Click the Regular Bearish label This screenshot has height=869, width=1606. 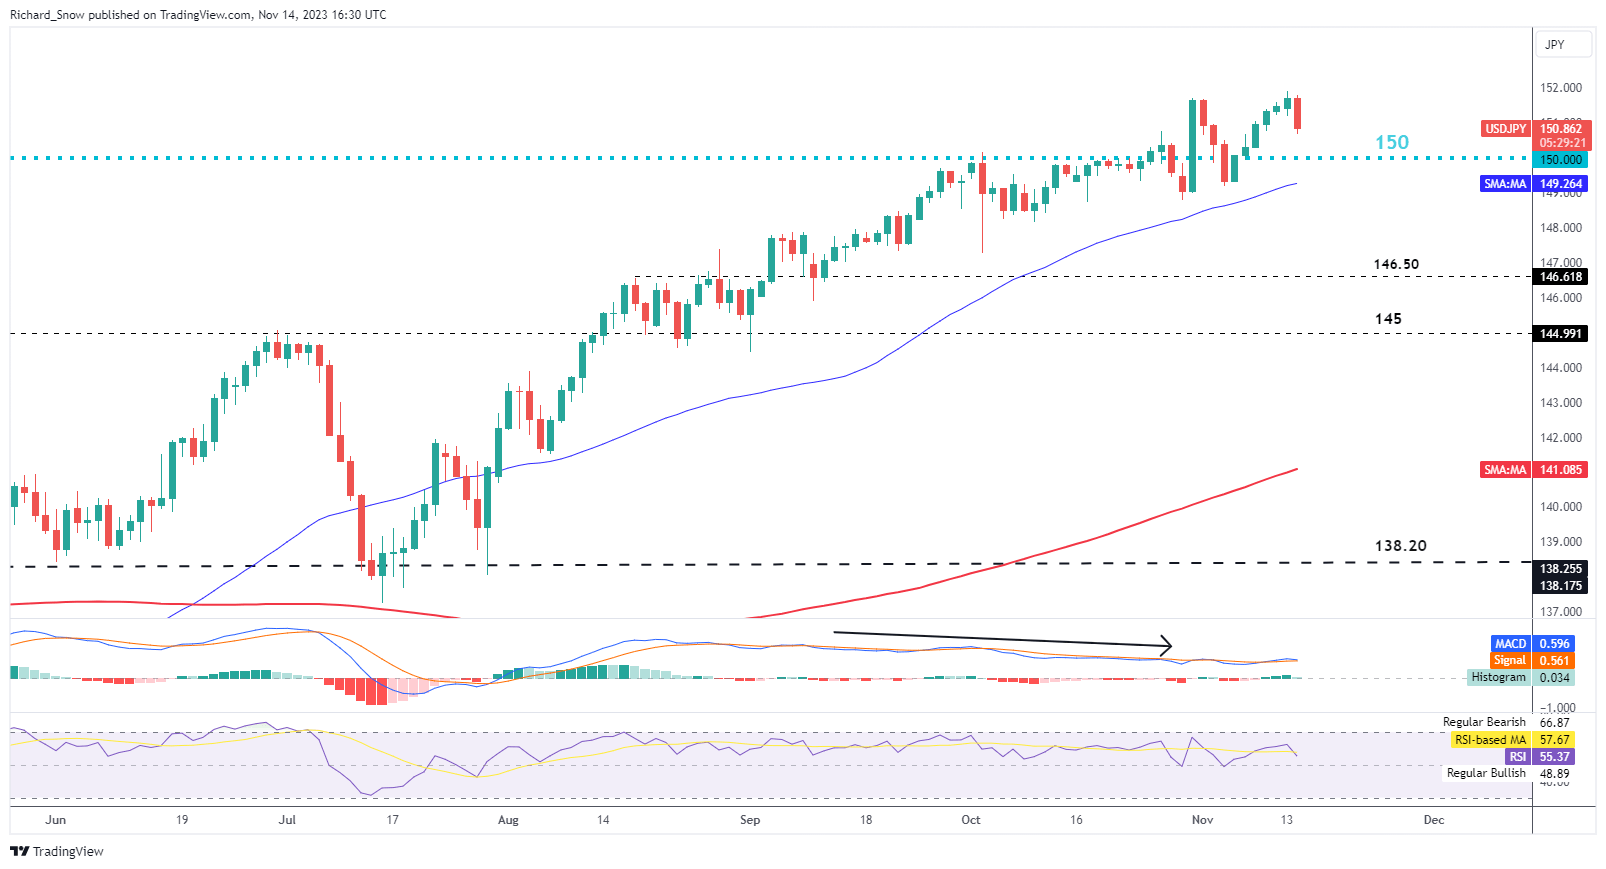coord(1484,722)
